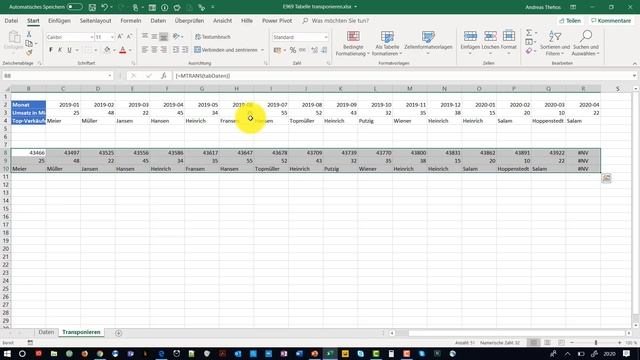The image size is (640, 360).
Task: Toggle bold (F) formatting
Action: 51,50
